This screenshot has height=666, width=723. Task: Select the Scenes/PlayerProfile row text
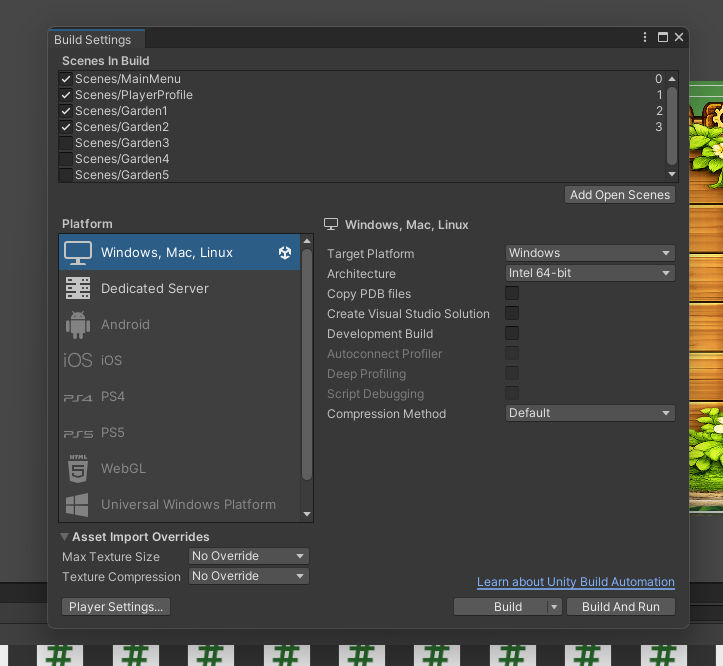tap(134, 95)
